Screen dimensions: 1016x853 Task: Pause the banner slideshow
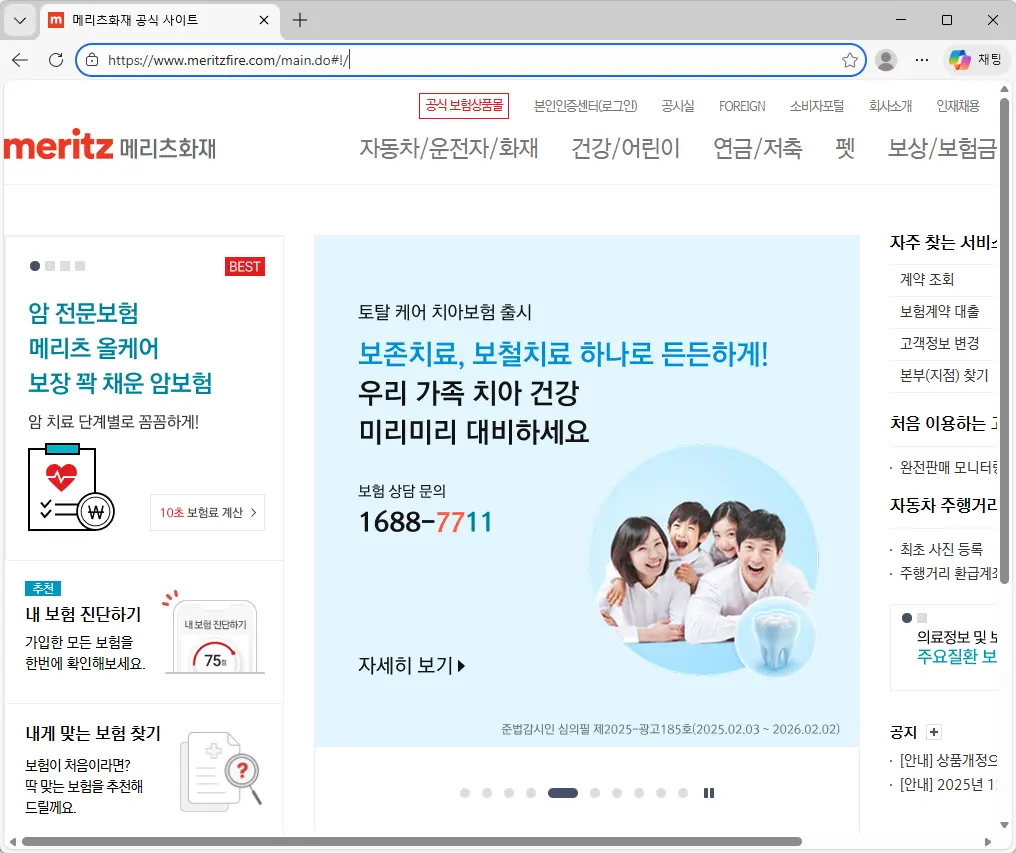pyautogui.click(x=709, y=793)
